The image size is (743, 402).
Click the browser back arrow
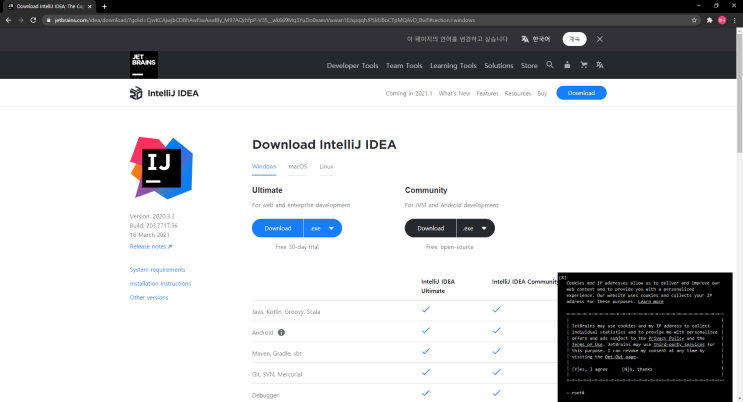8,20
